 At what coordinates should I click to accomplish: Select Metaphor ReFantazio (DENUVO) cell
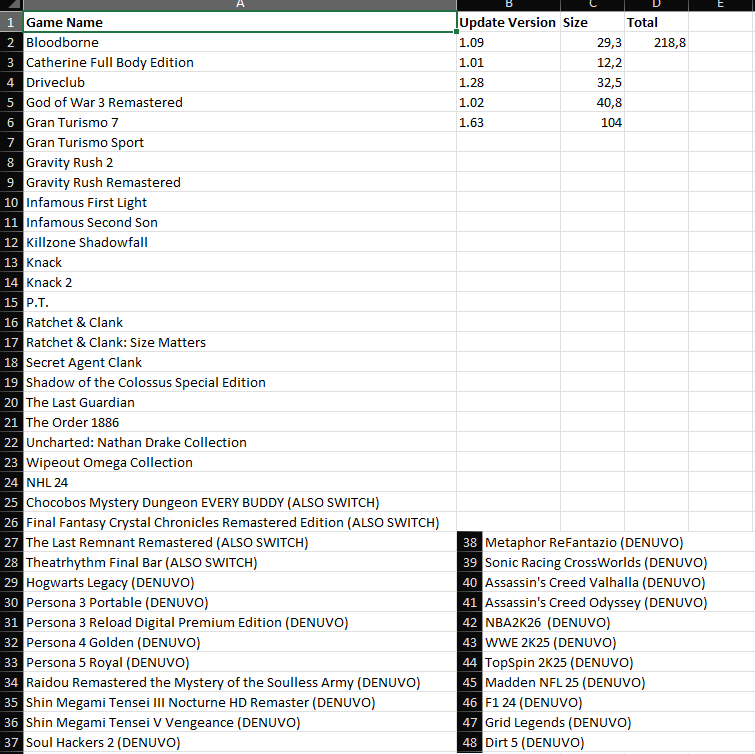pos(619,542)
